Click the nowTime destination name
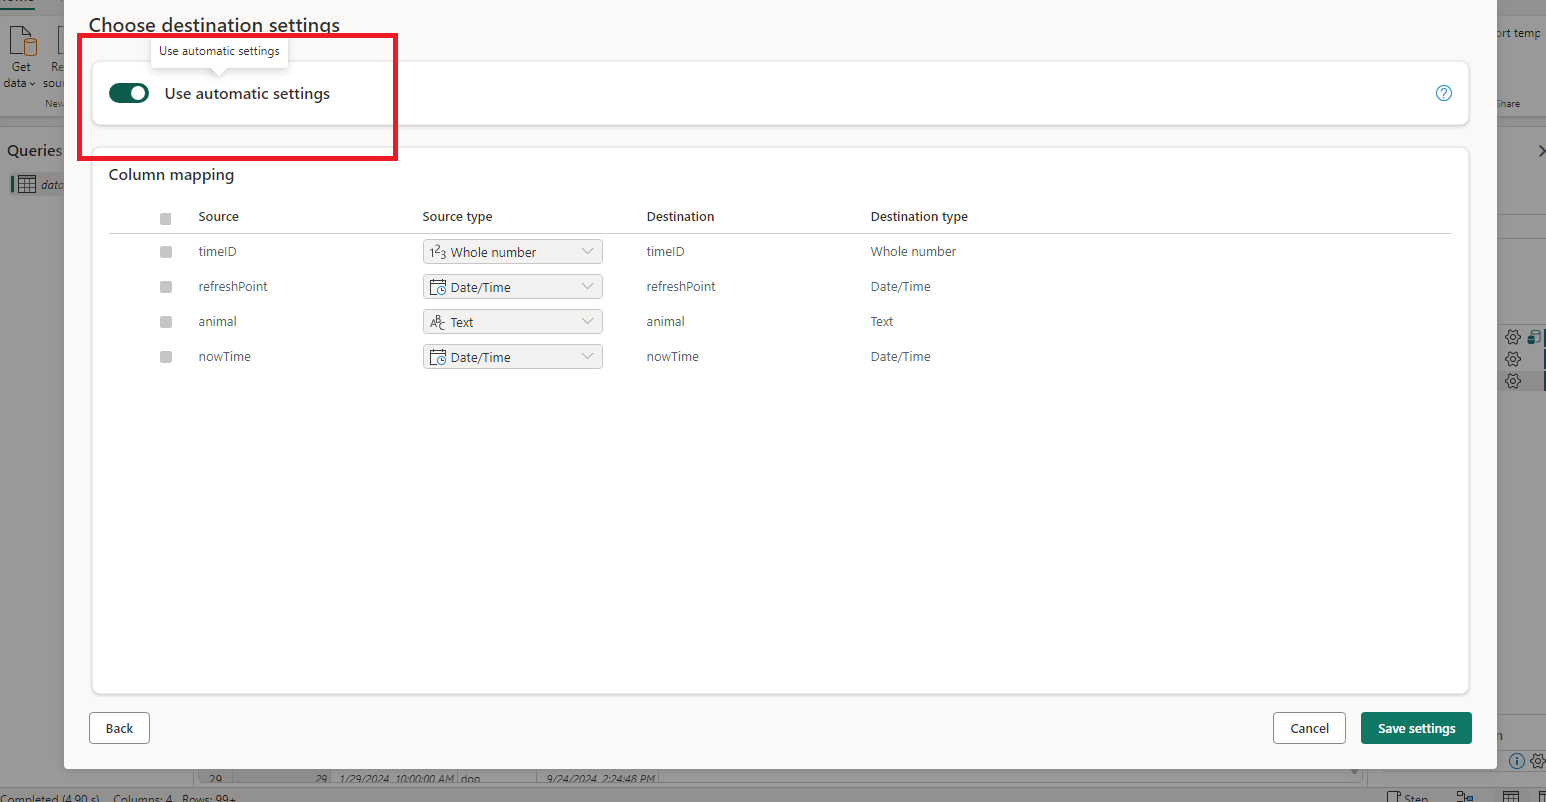This screenshot has width=1546, height=802. pyautogui.click(x=672, y=357)
